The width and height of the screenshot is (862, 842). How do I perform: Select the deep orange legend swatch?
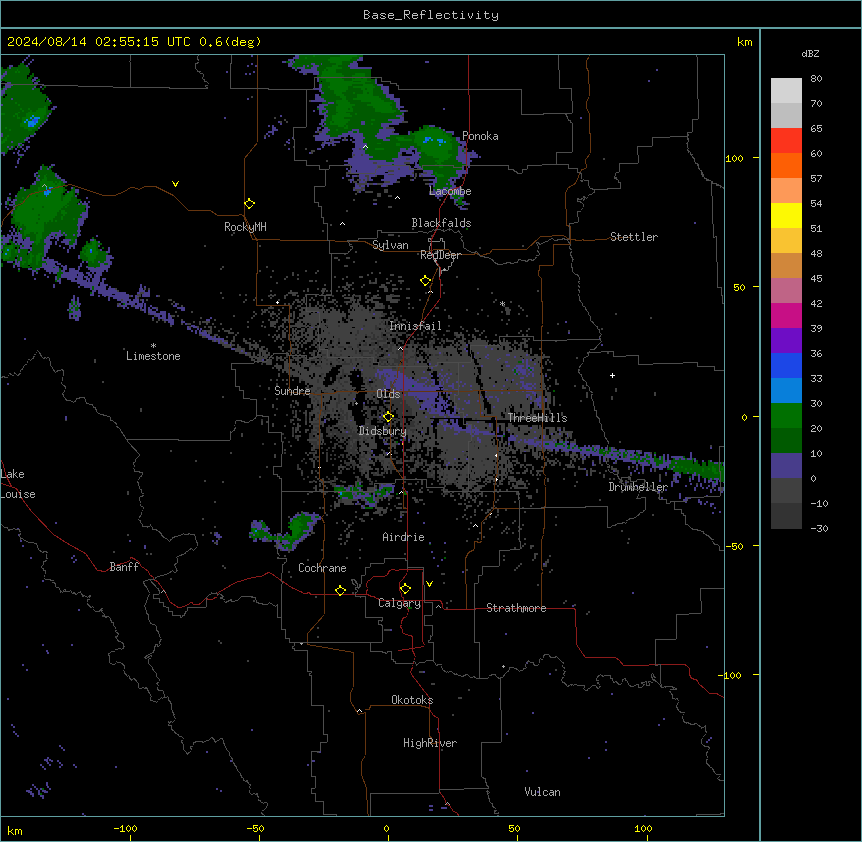click(x=786, y=165)
